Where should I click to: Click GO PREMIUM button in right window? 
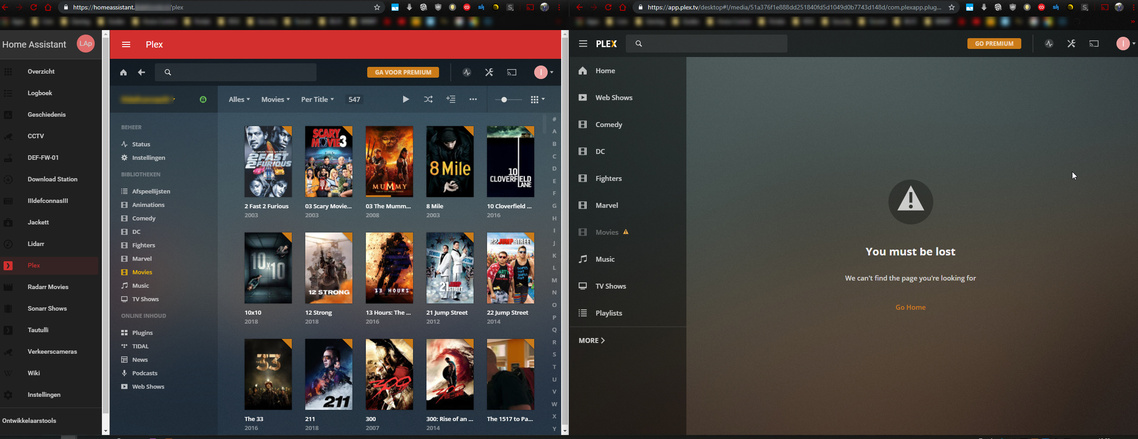coord(994,44)
